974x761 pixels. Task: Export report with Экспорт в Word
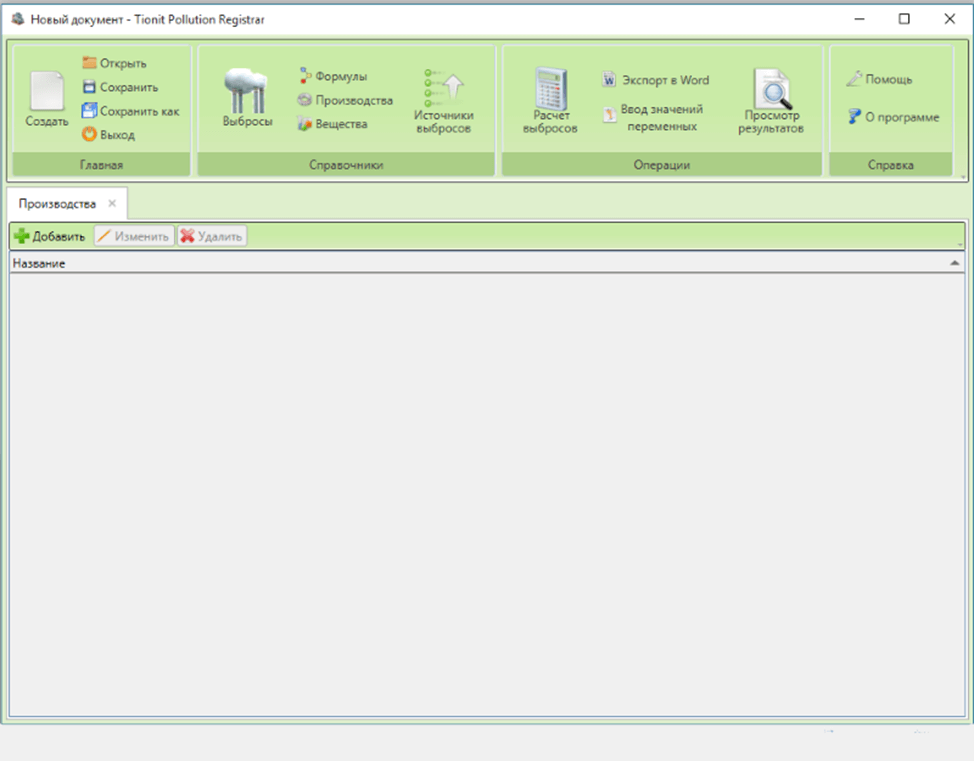tap(656, 80)
